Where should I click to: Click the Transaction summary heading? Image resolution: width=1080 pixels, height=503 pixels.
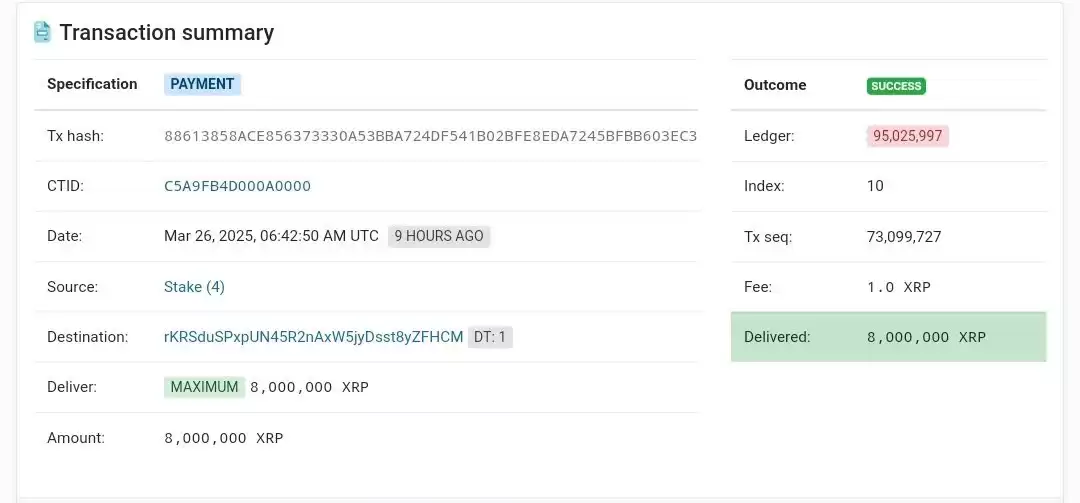tap(167, 32)
